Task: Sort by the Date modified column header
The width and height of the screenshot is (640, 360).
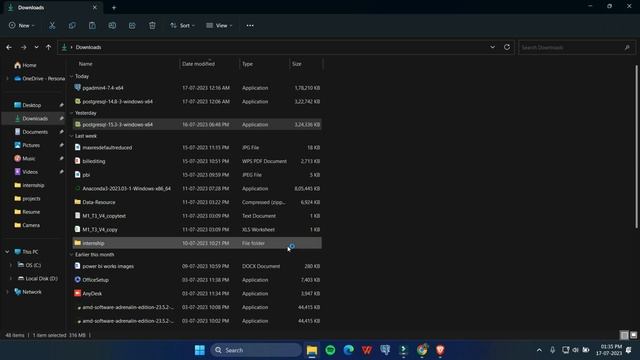Action: pyautogui.click(x=209, y=64)
